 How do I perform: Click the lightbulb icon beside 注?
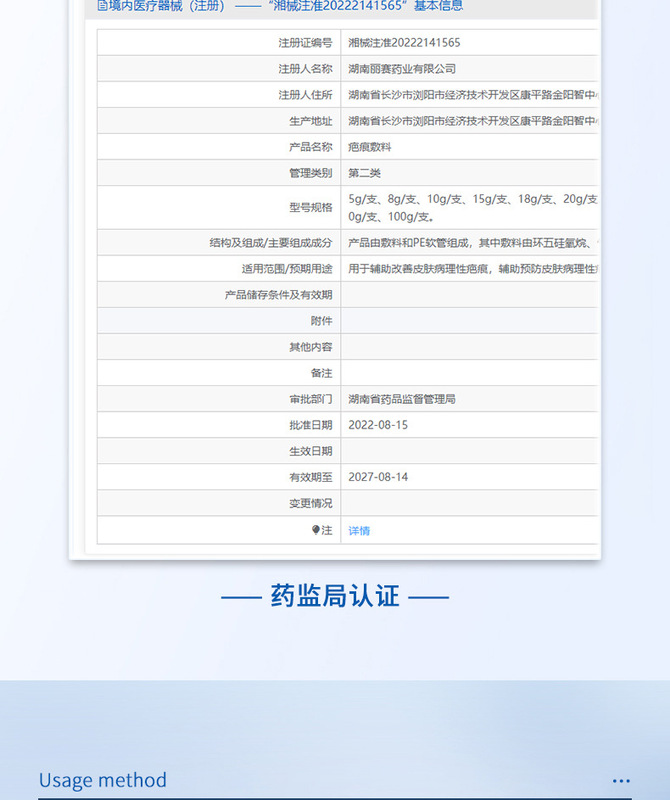[x=316, y=530]
